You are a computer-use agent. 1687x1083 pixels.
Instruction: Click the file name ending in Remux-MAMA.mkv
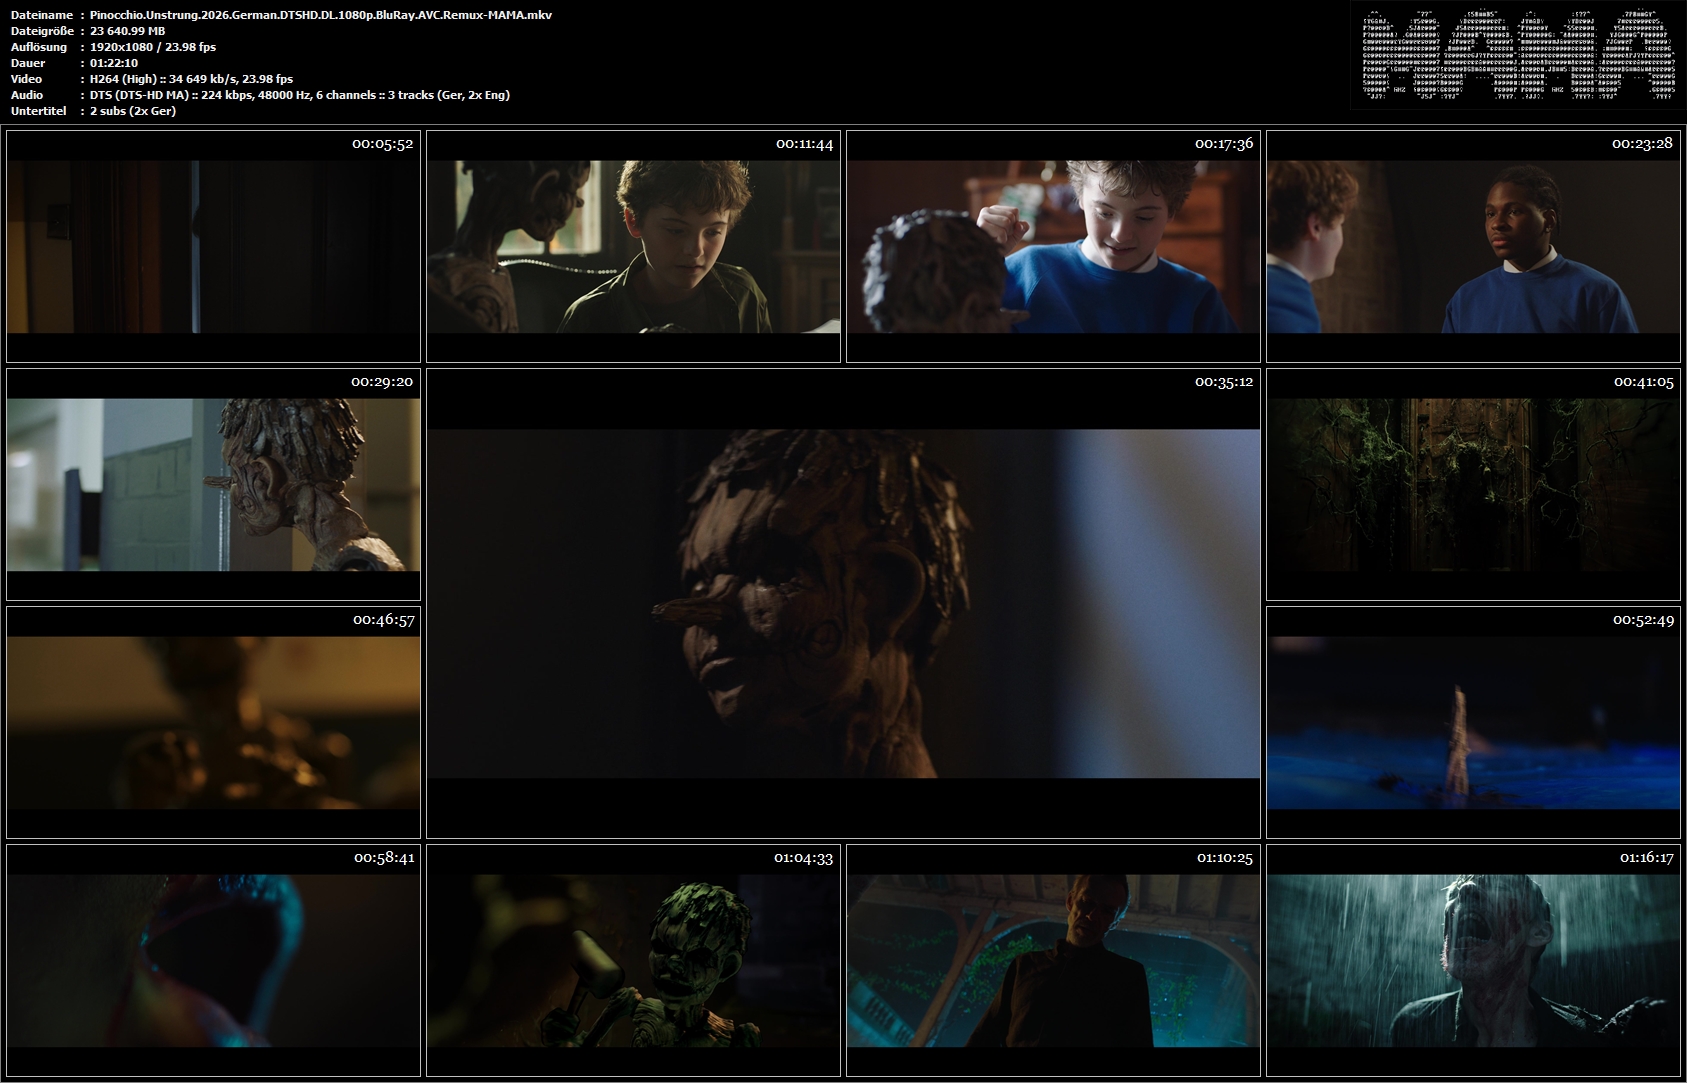tap(321, 15)
